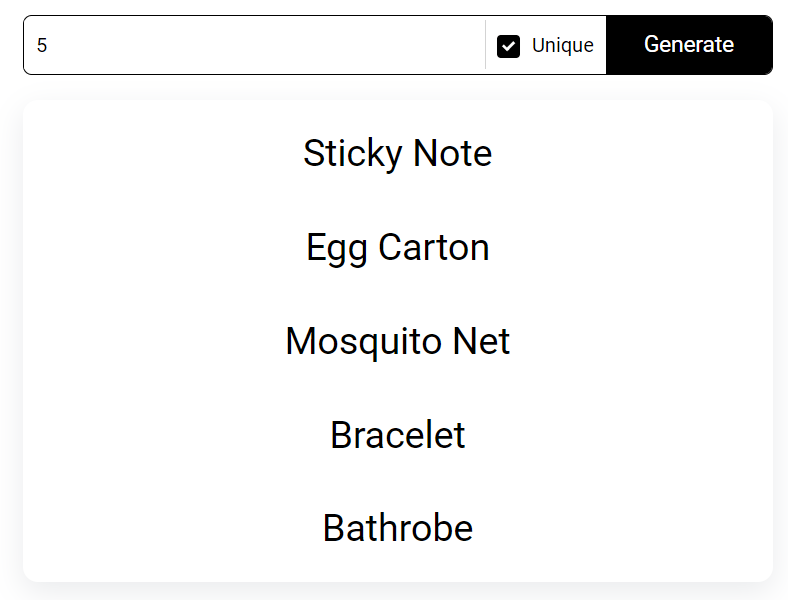Click the Mosquito Net result
The height and width of the screenshot is (600, 788).
[397, 342]
